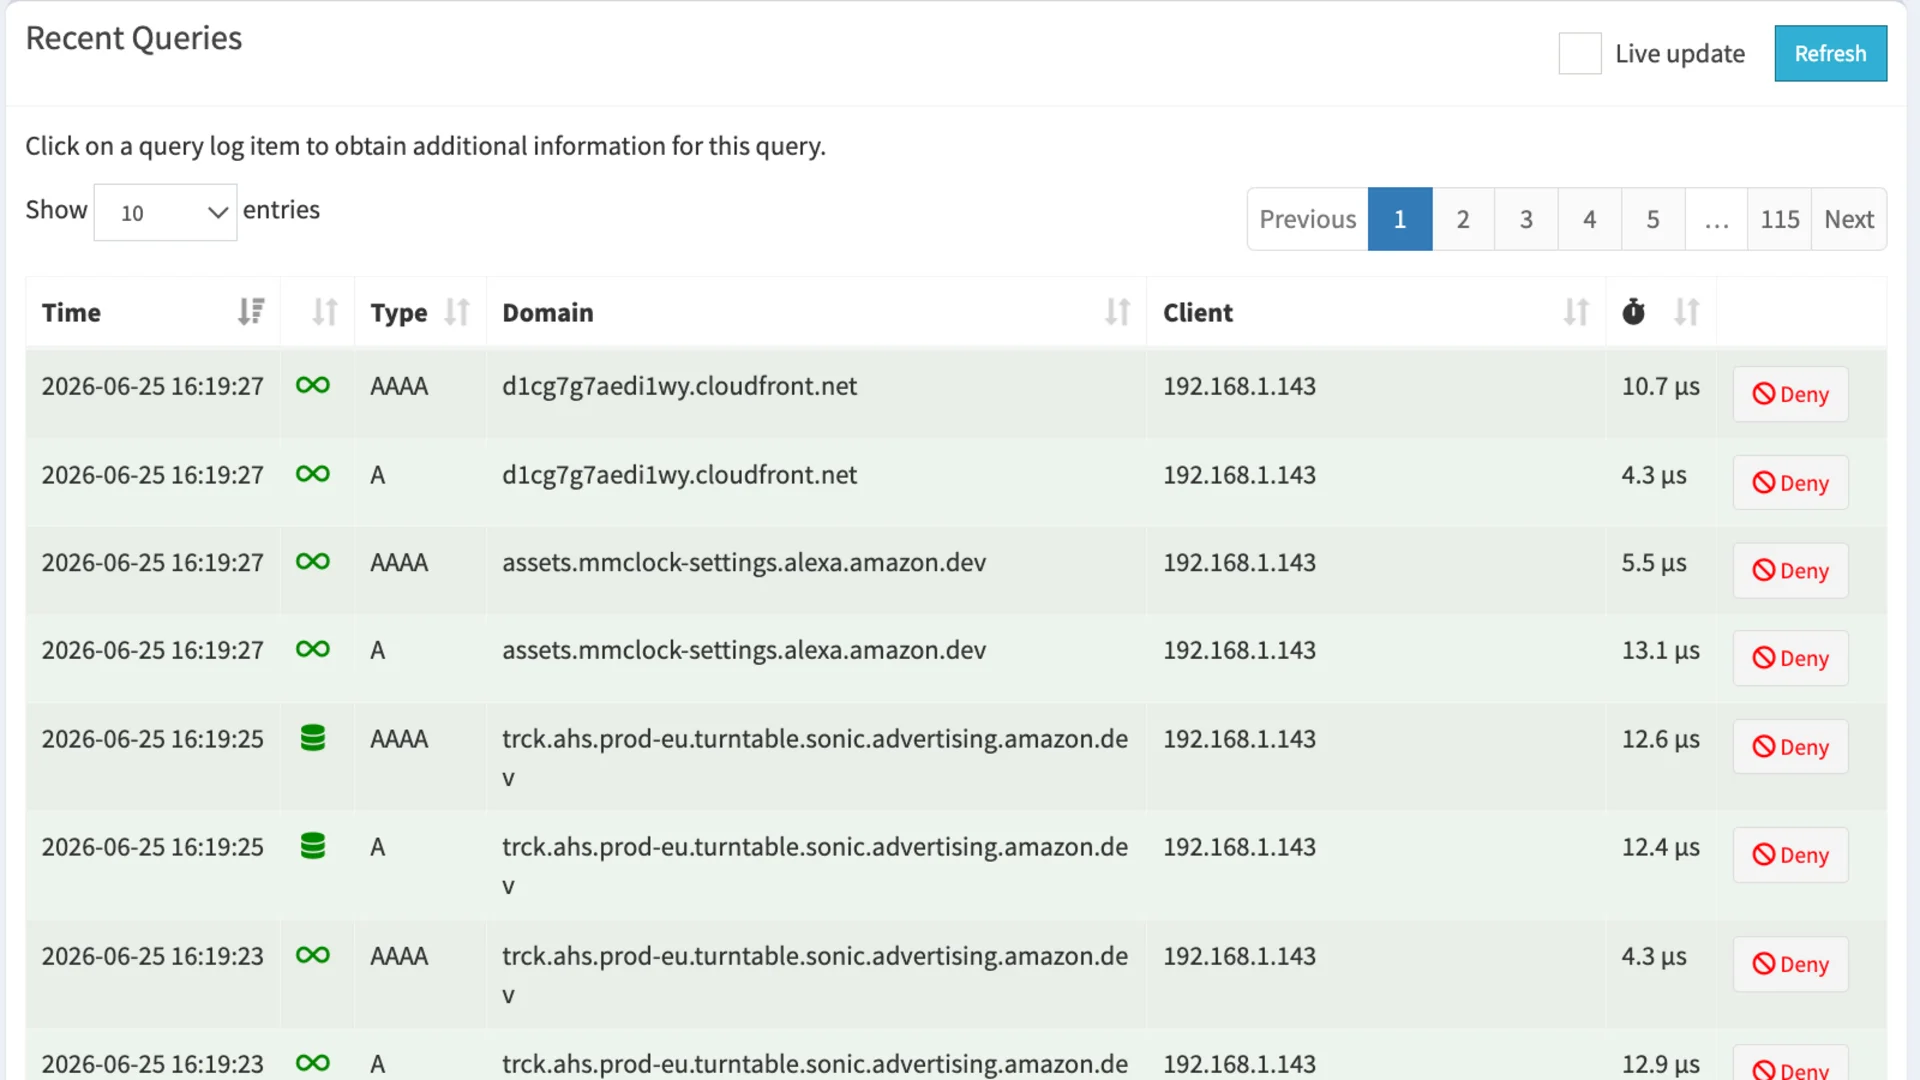Go to pagination page 5

click(x=1653, y=219)
